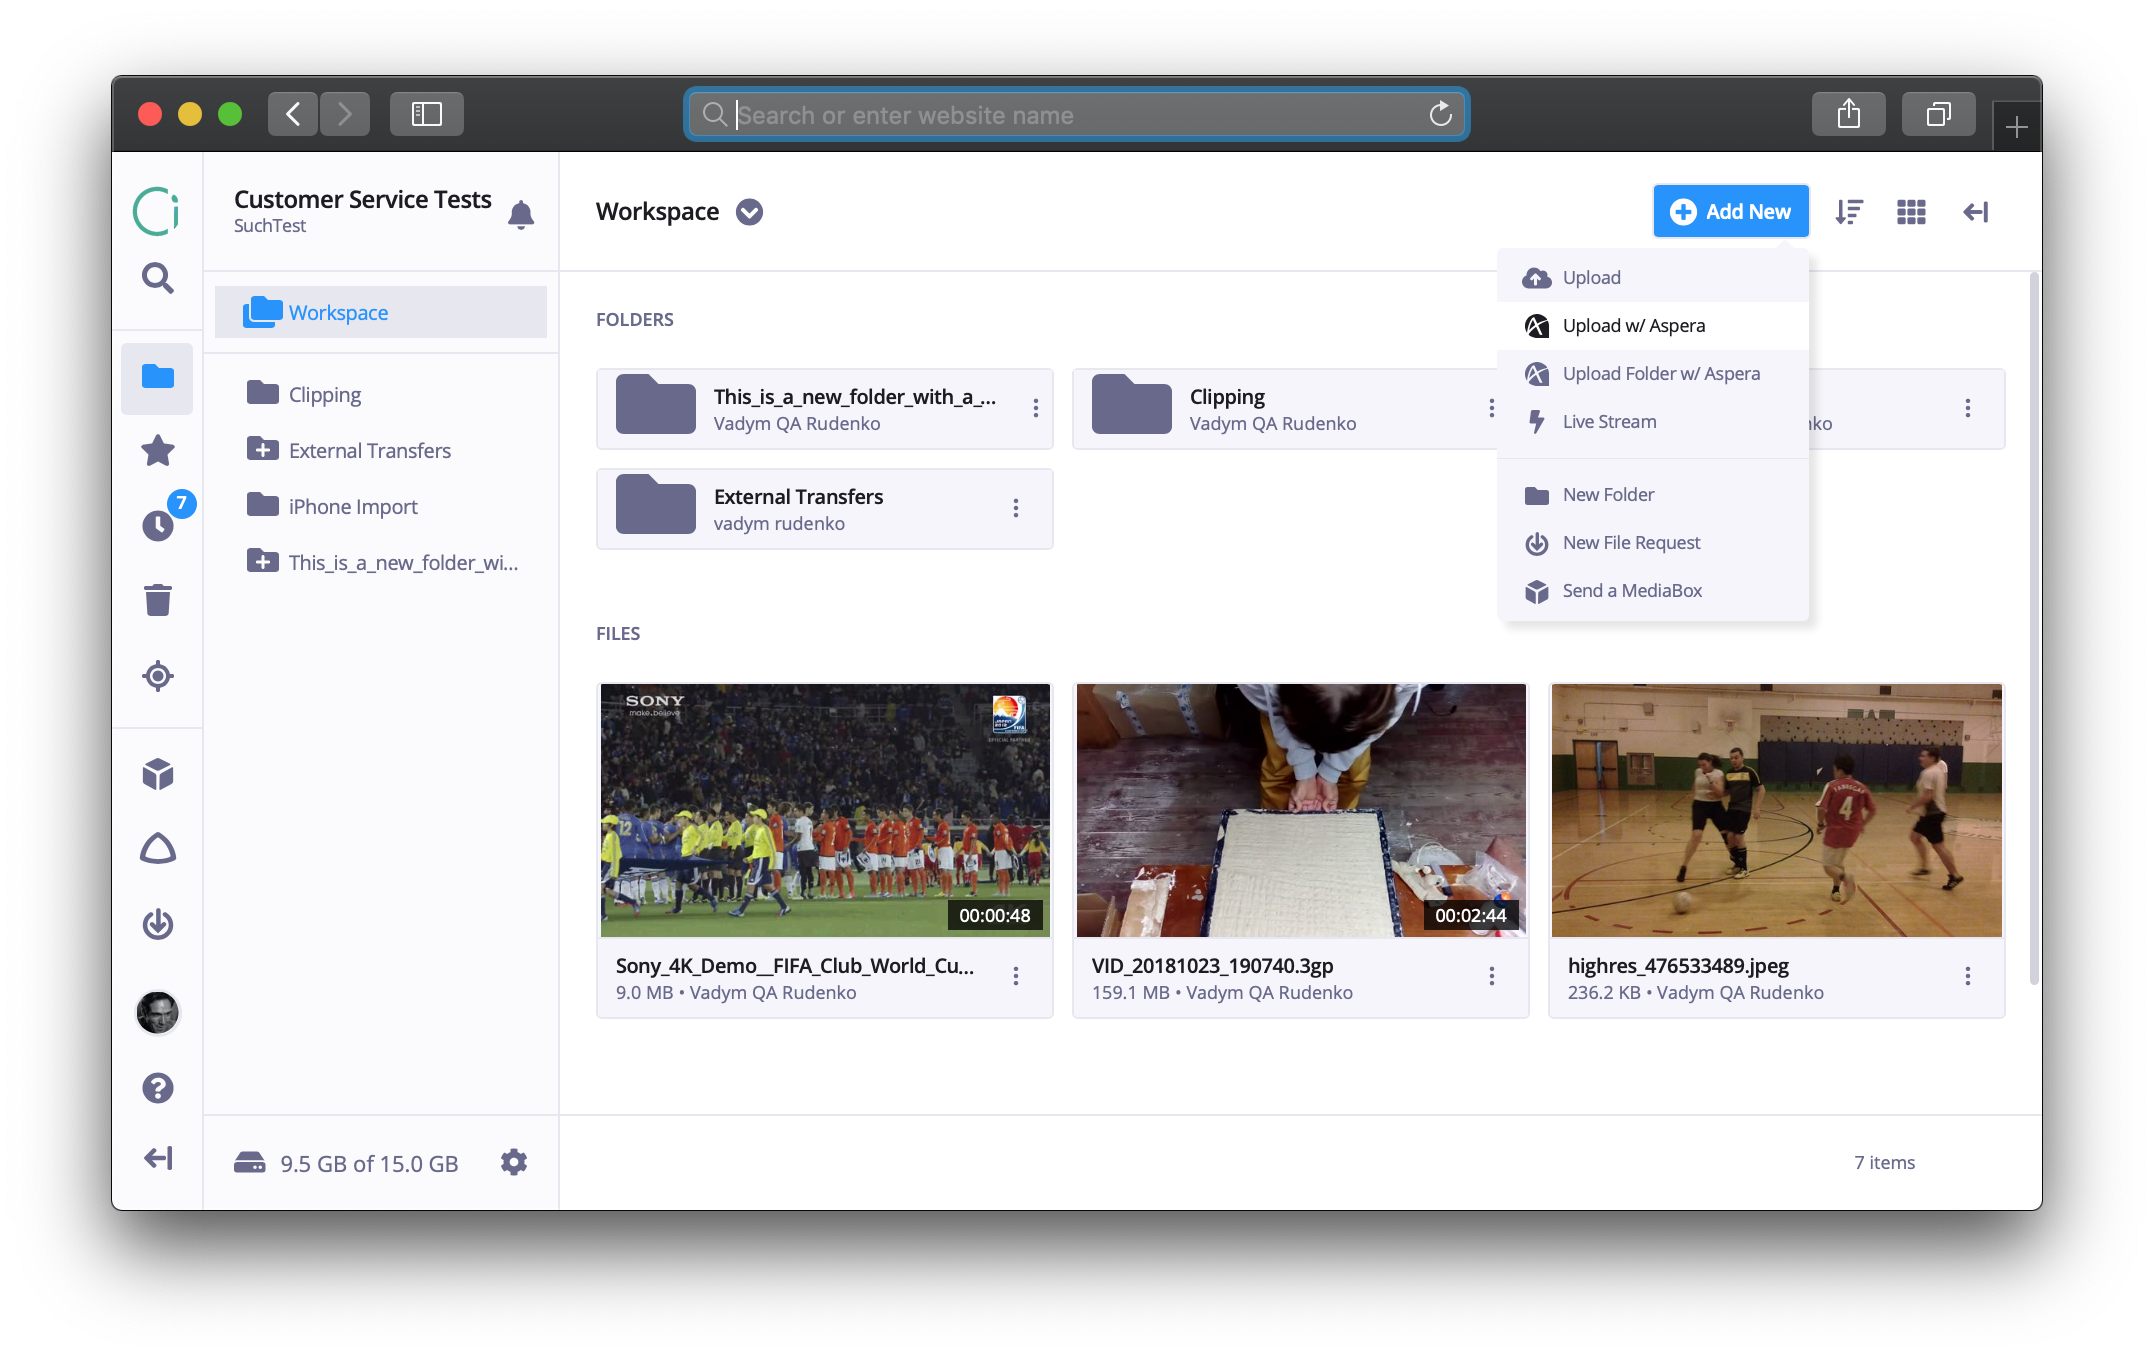Click the storage drive icon
Screen dimensions: 2154x1358
(250, 1162)
